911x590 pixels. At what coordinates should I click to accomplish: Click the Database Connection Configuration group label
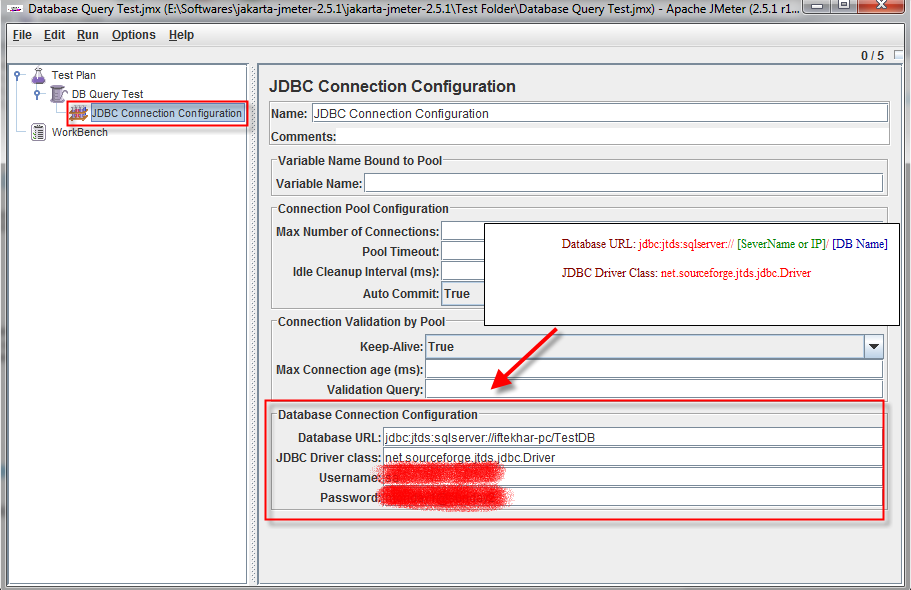pos(378,415)
